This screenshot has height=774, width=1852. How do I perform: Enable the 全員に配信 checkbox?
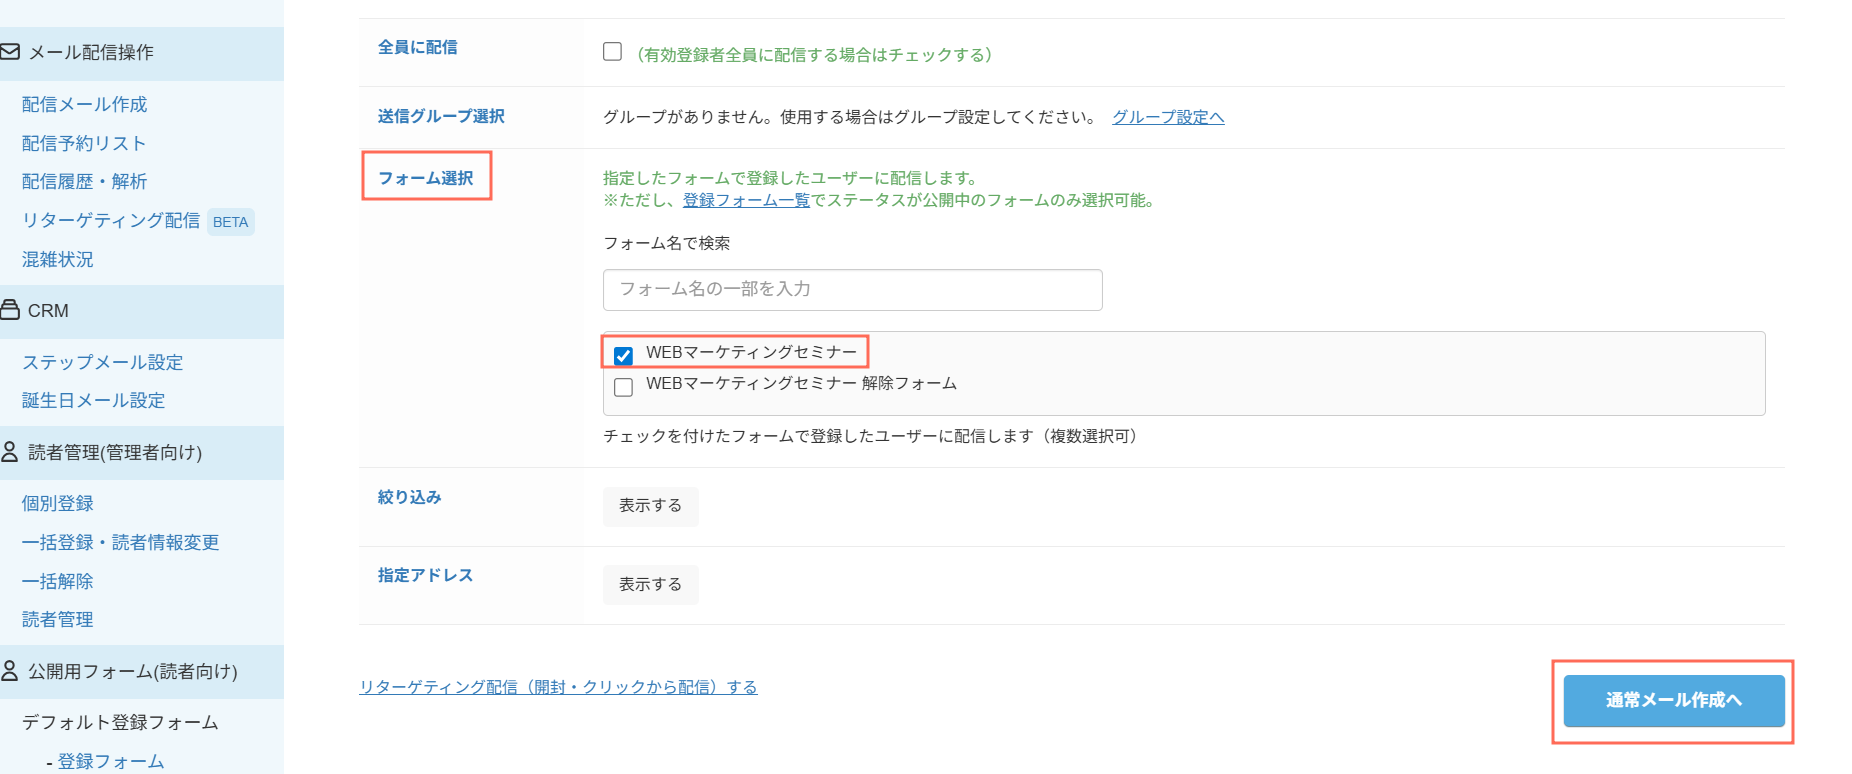(613, 52)
